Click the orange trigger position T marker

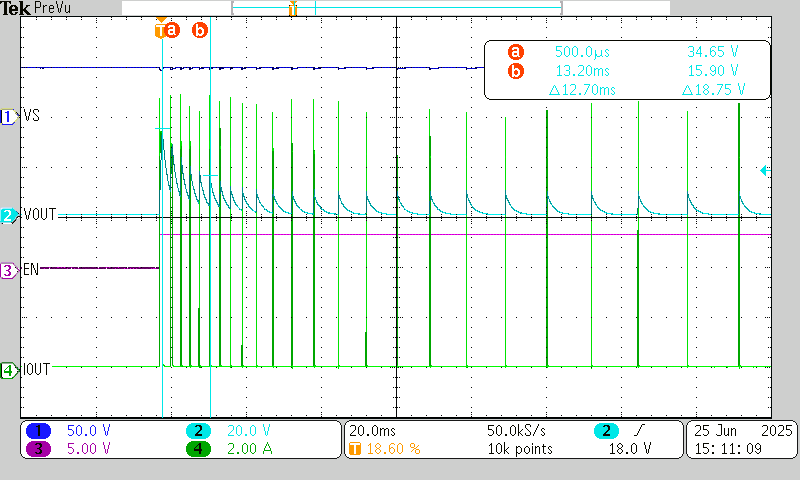click(x=160, y=30)
